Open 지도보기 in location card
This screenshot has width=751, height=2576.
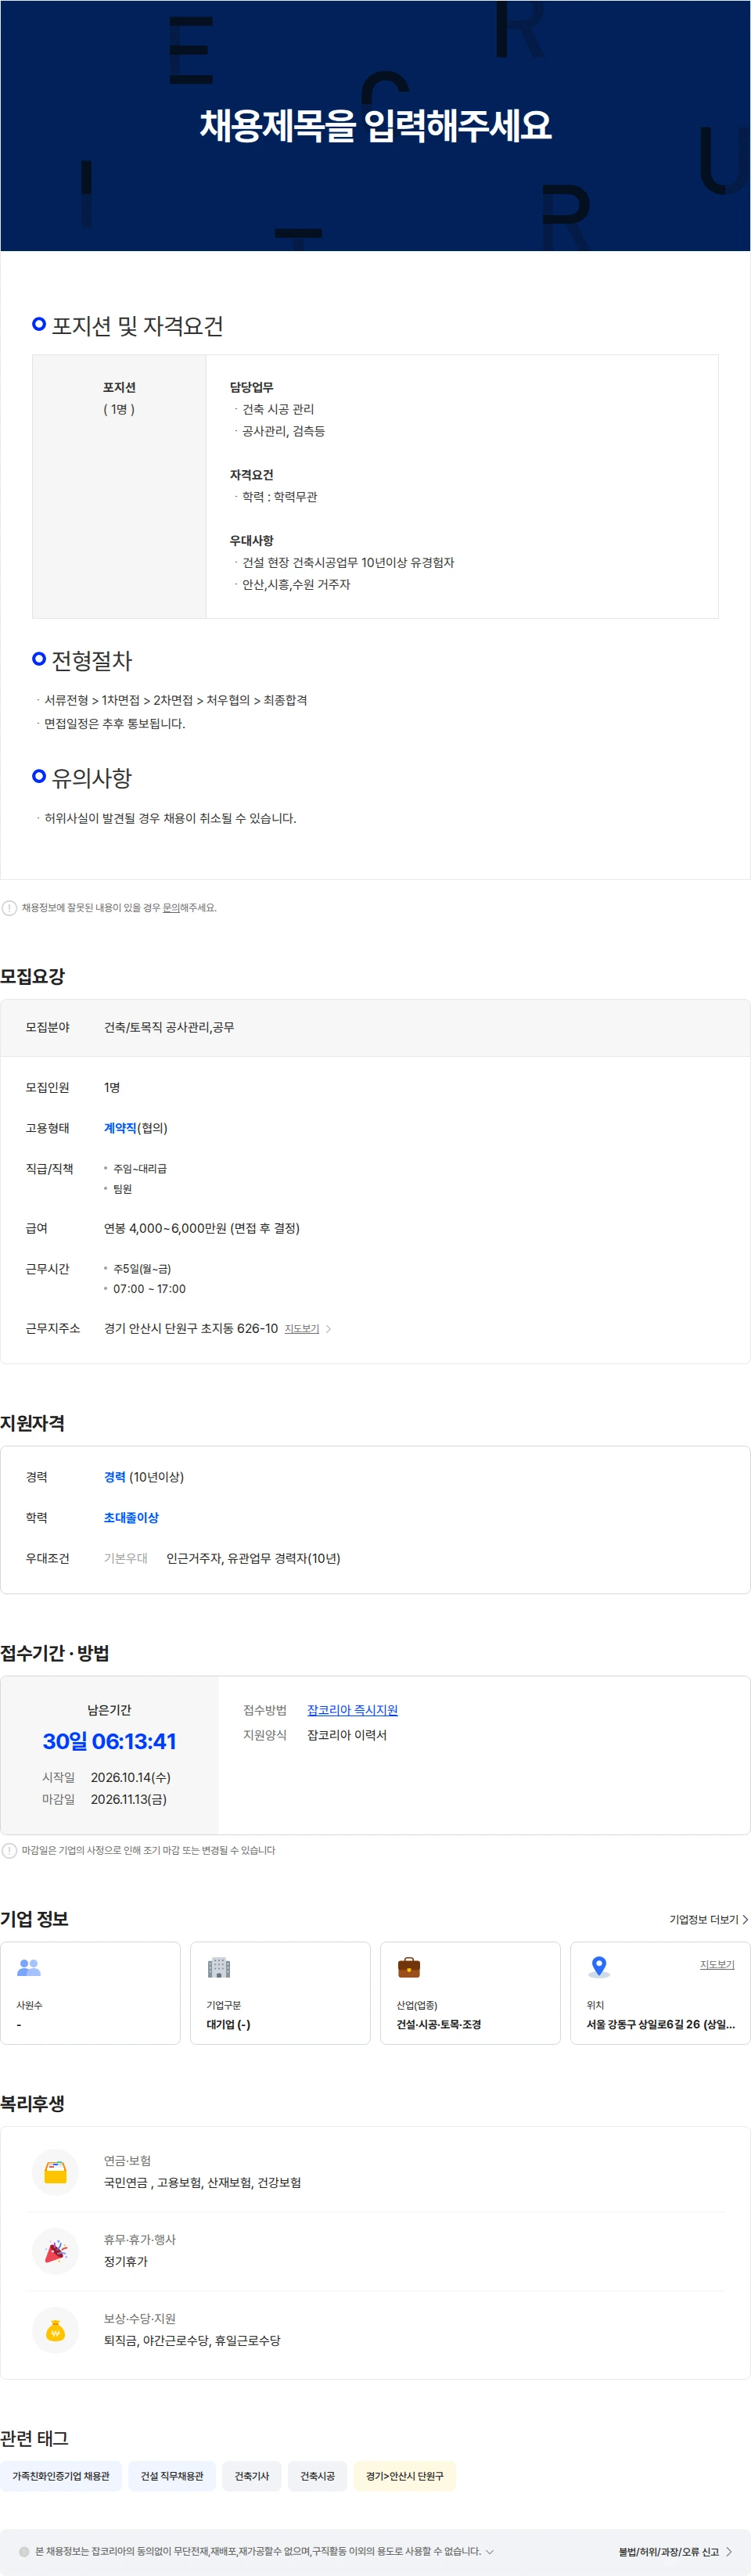pyautogui.click(x=717, y=1964)
